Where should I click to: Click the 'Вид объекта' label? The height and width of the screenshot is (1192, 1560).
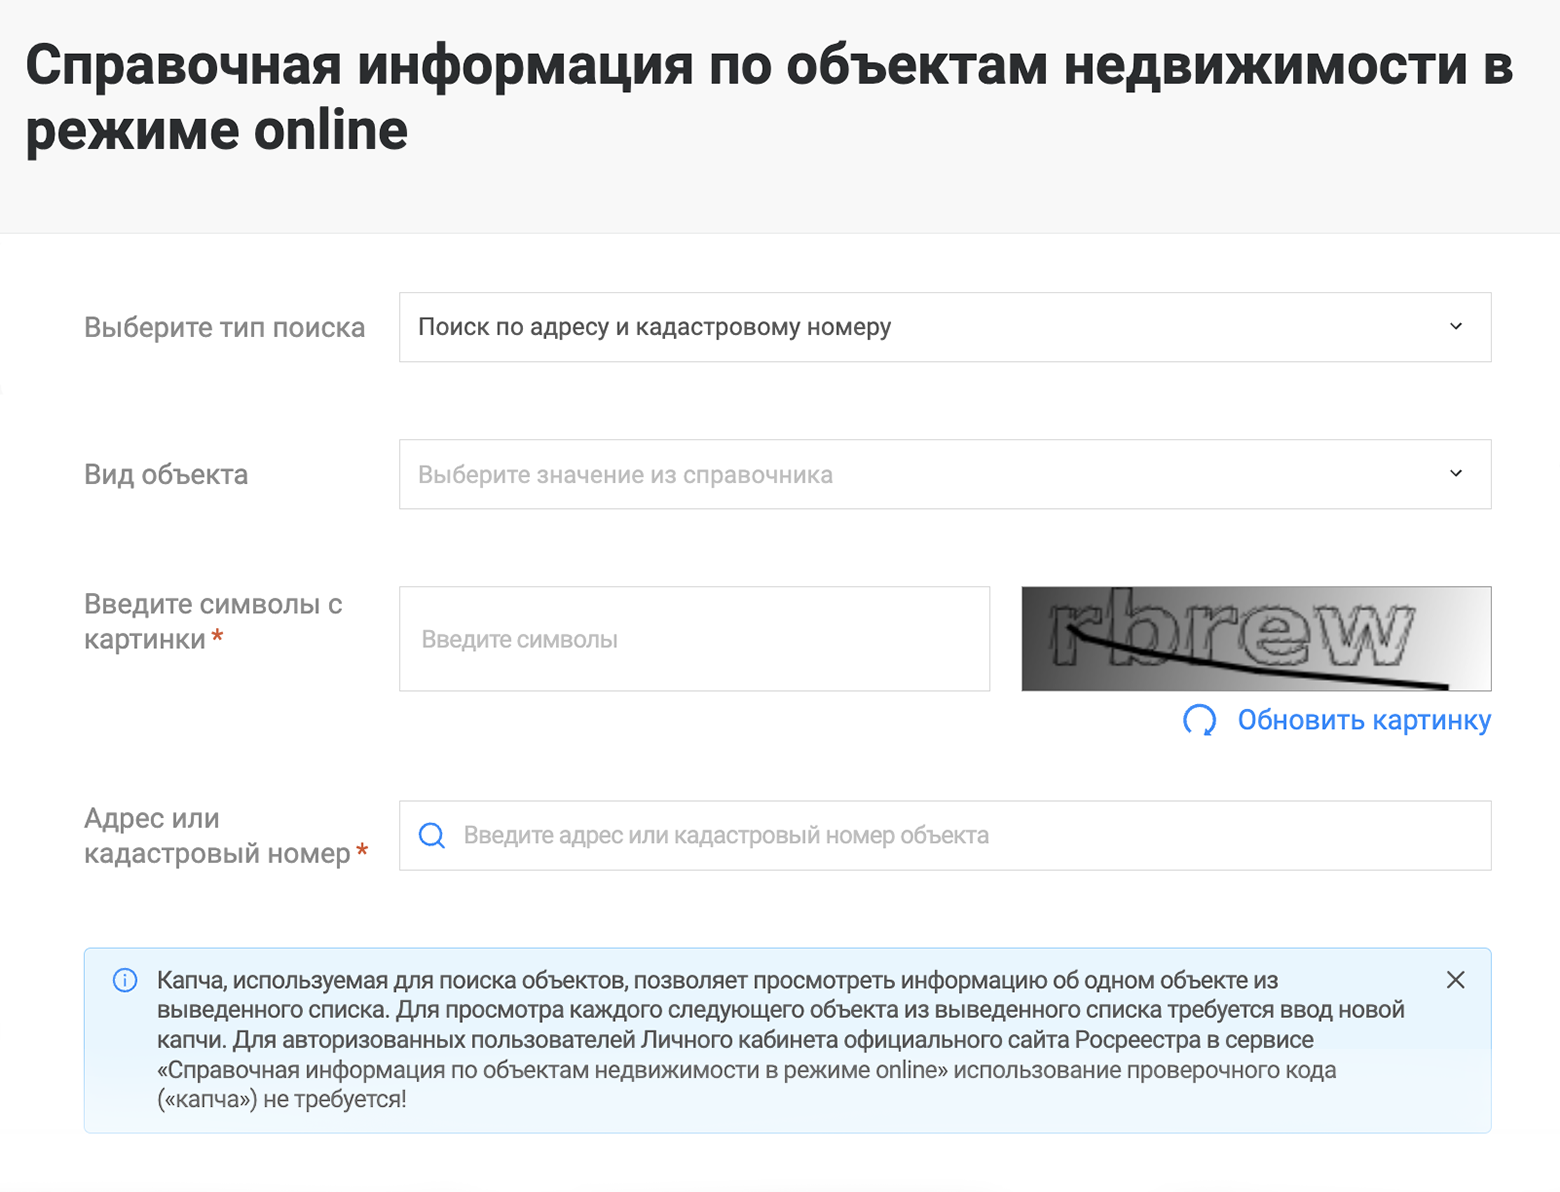coord(166,474)
